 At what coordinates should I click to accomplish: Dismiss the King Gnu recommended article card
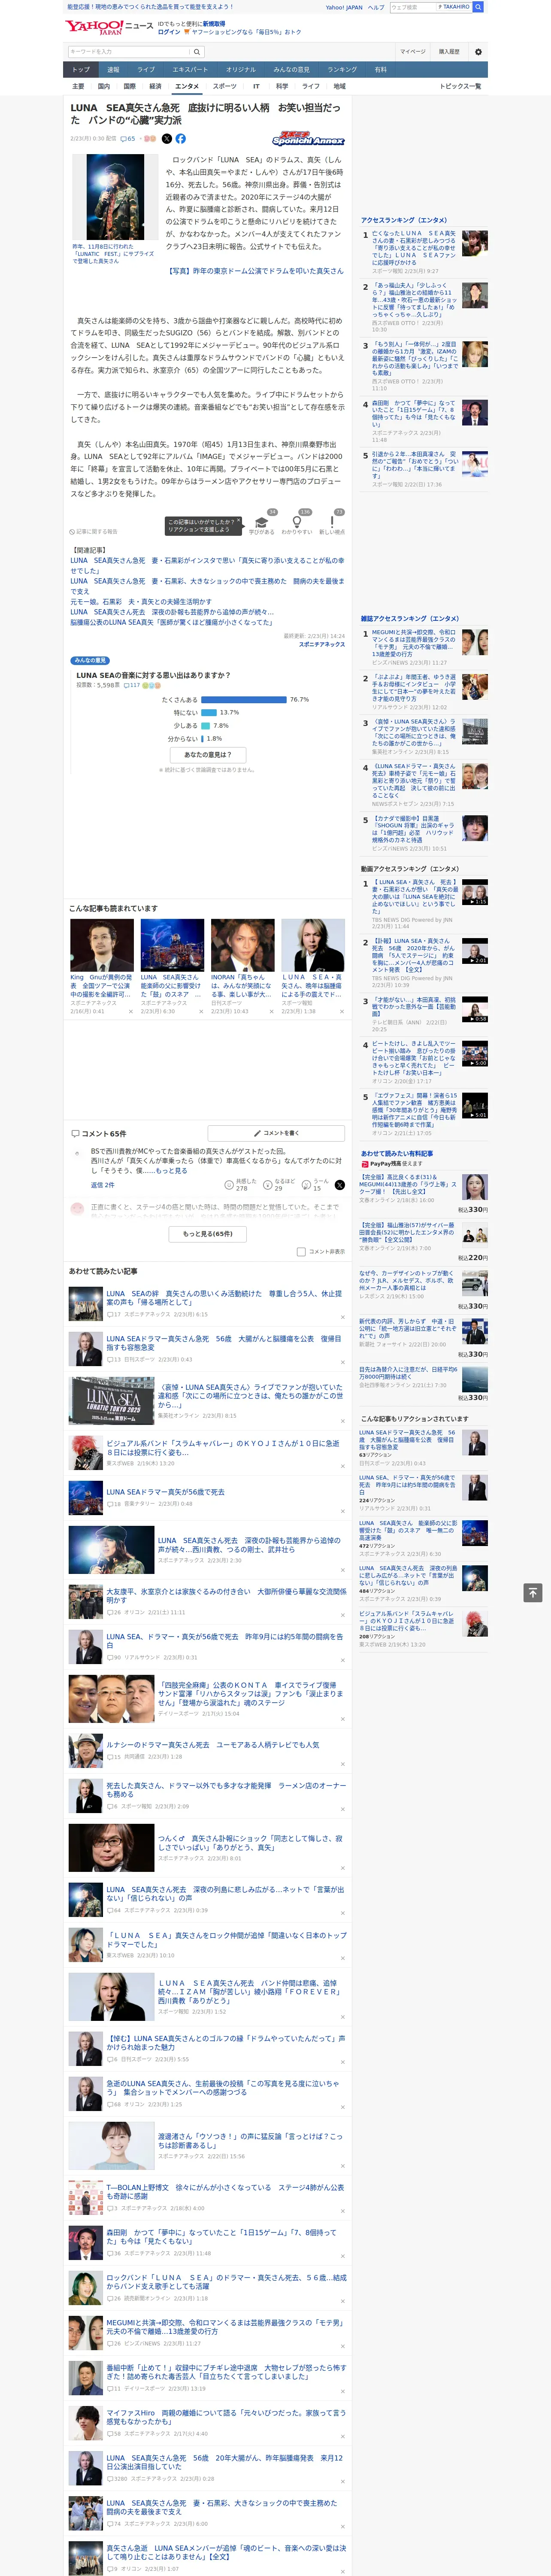tap(130, 1011)
